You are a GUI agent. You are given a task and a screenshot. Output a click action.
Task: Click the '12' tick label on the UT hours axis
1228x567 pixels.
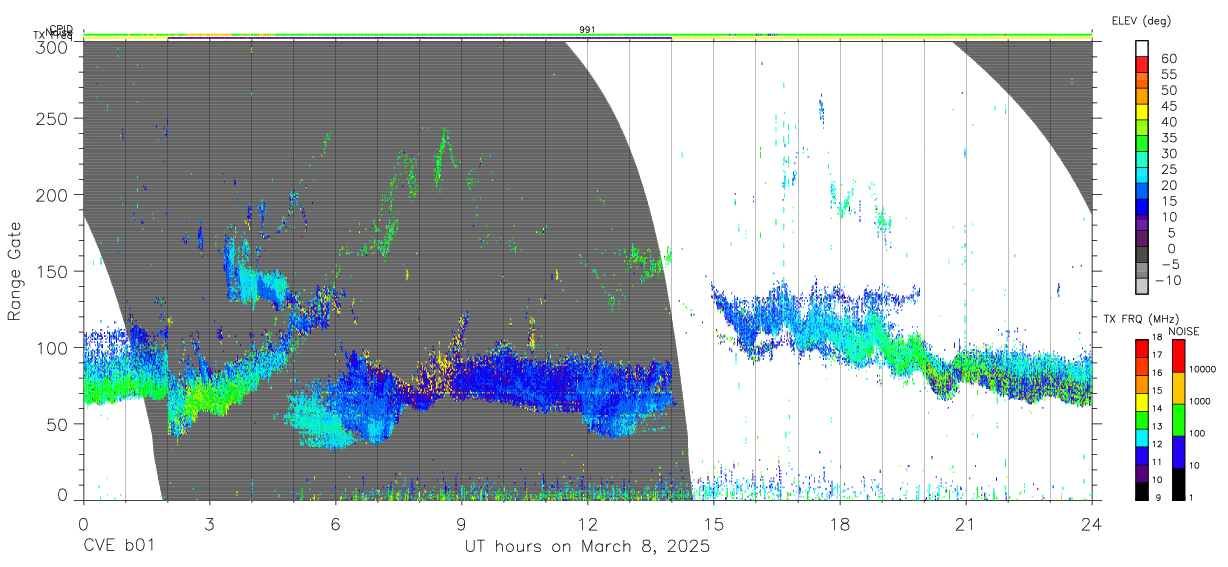tap(588, 523)
